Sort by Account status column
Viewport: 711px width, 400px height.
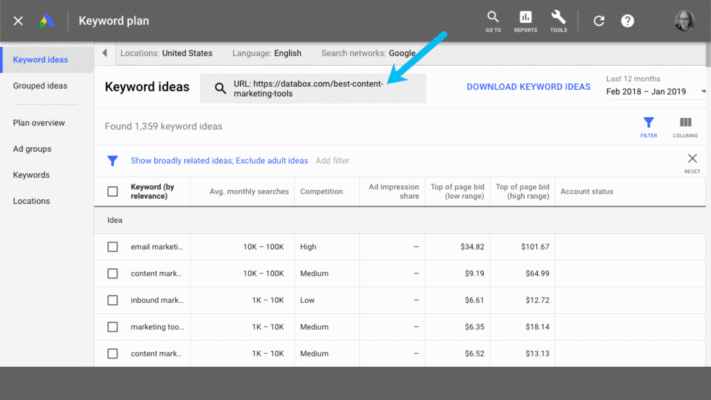[587, 191]
